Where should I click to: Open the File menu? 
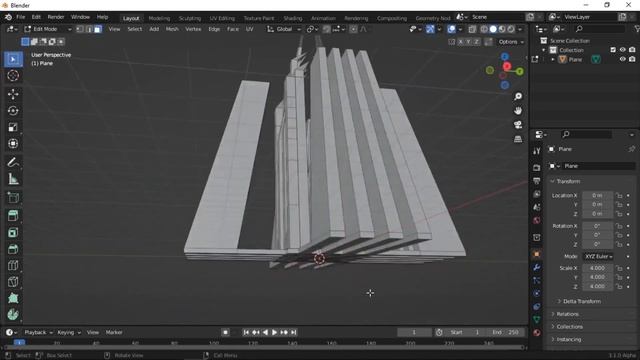(20, 17)
